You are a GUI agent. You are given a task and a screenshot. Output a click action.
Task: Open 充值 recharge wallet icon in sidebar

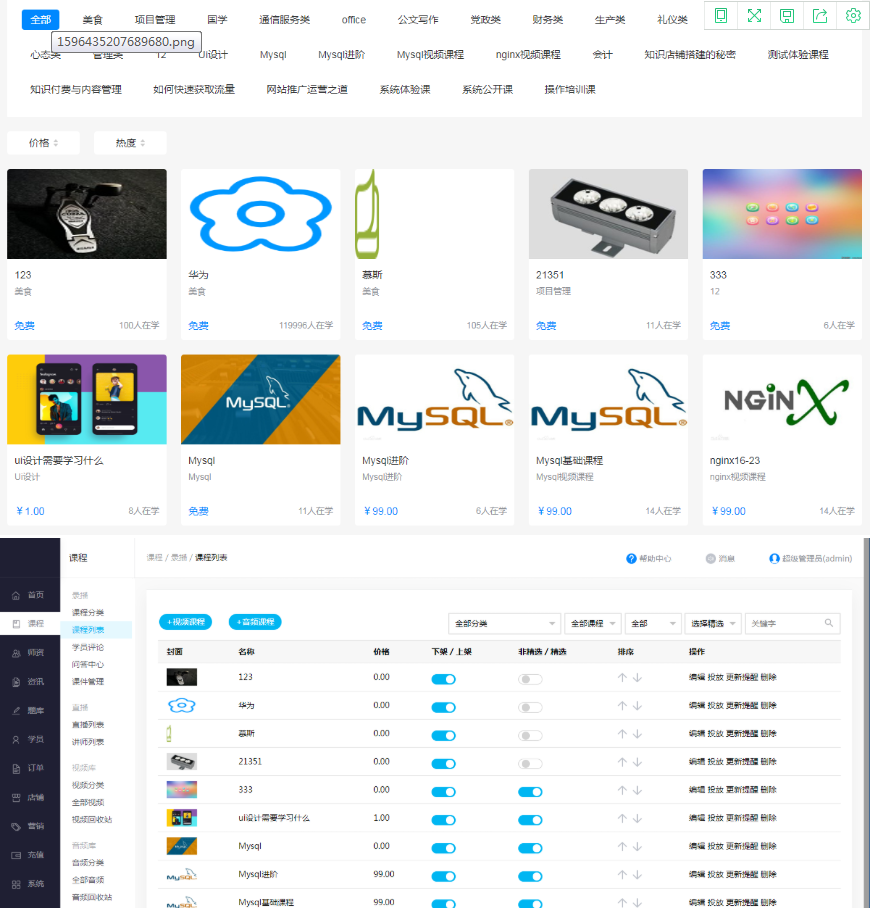pos(16,855)
